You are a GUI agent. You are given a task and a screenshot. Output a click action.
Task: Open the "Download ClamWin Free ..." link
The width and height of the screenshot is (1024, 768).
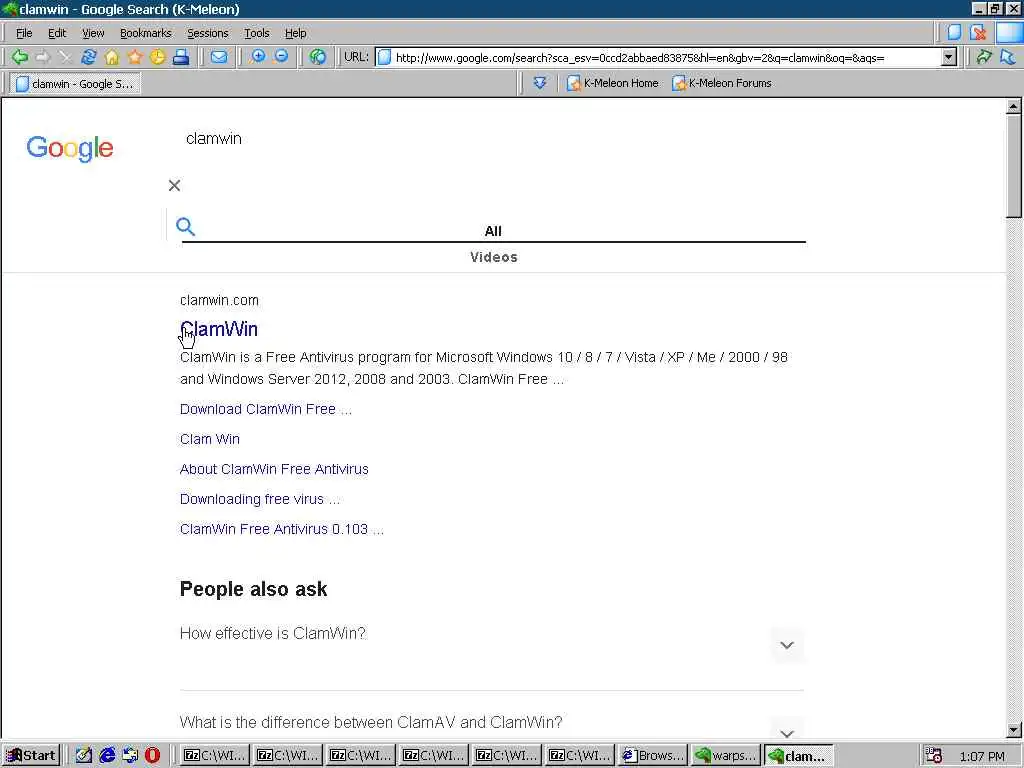[x=266, y=409]
